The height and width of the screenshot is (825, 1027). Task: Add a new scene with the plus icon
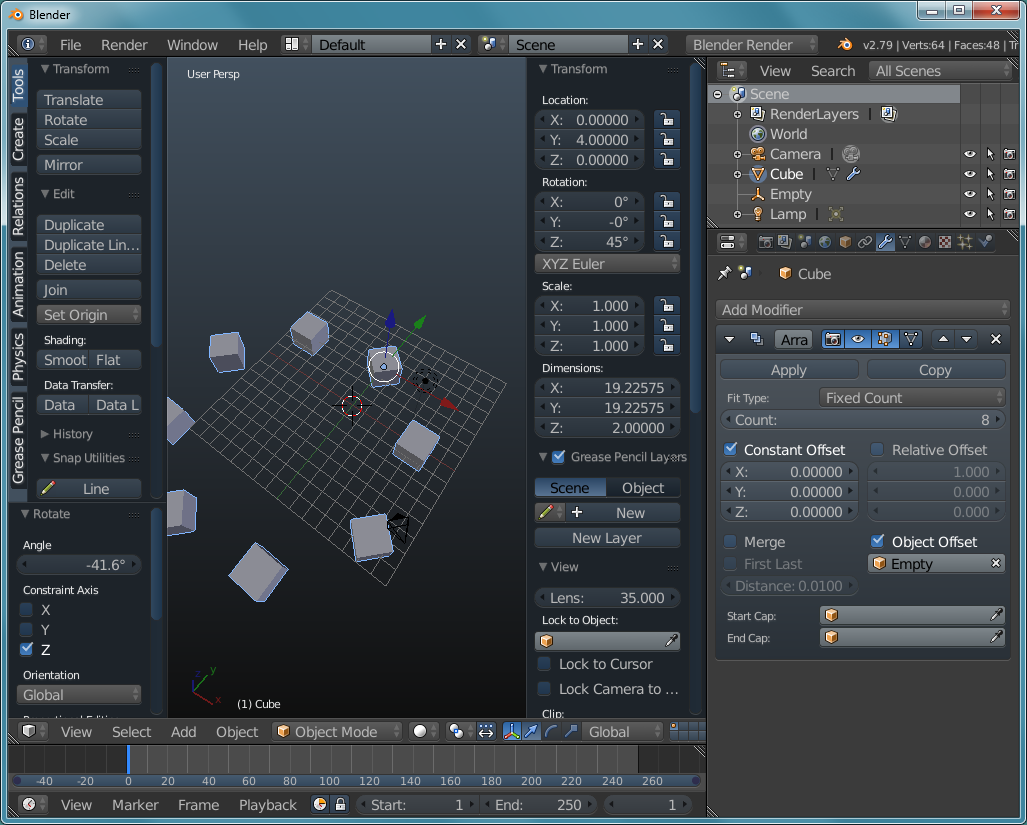637,44
